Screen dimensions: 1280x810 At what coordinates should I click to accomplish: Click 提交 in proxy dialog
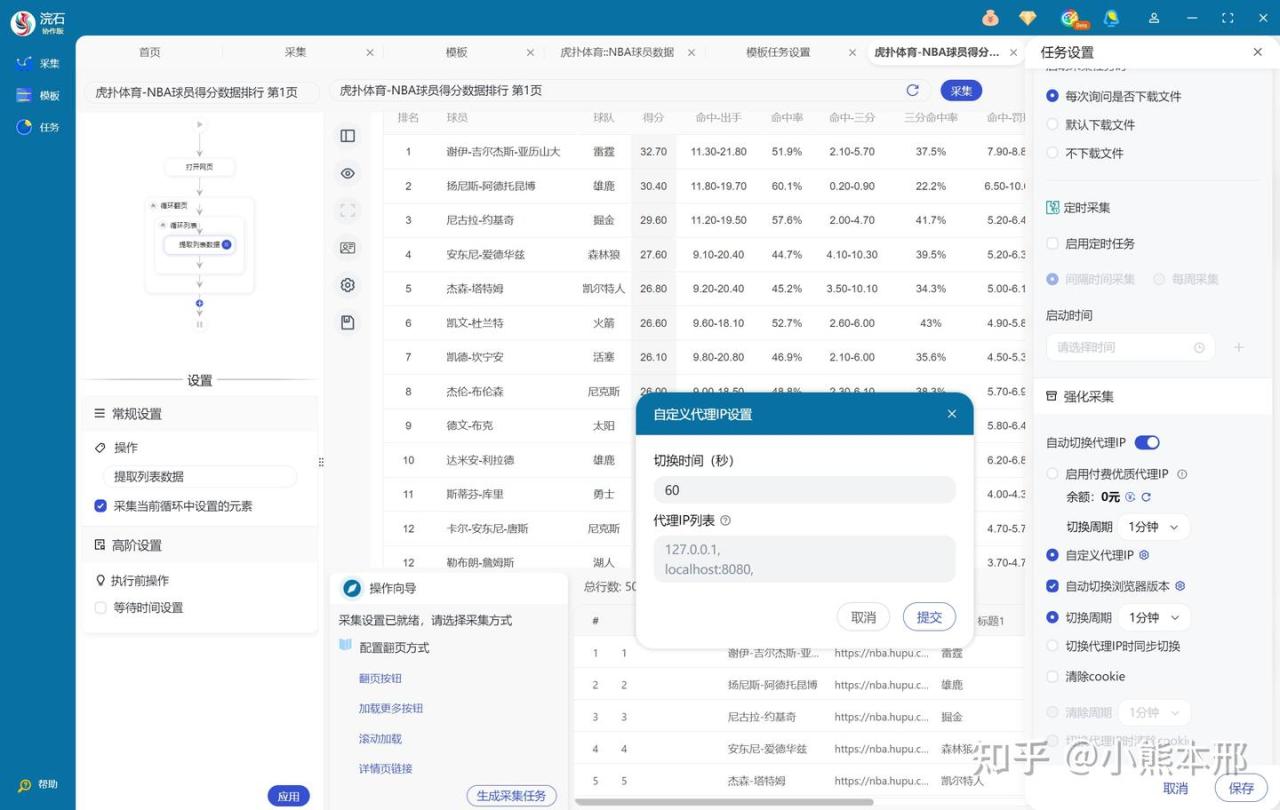point(929,617)
